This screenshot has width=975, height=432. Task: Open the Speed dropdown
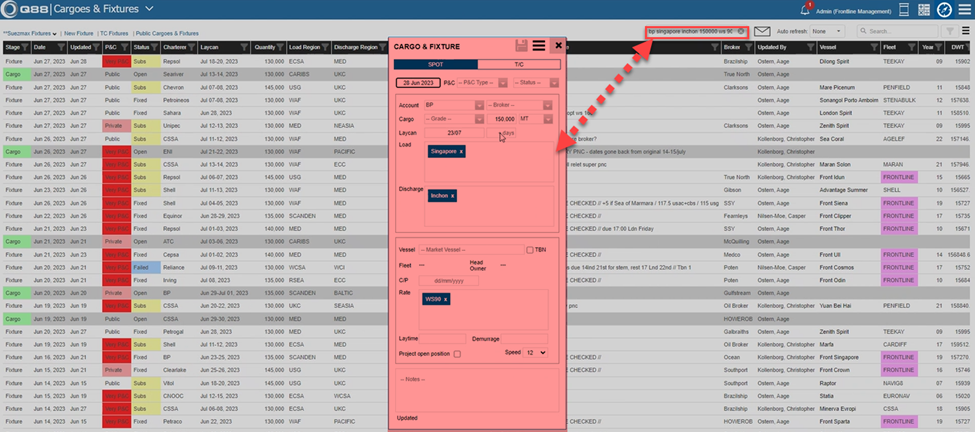[535, 353]
